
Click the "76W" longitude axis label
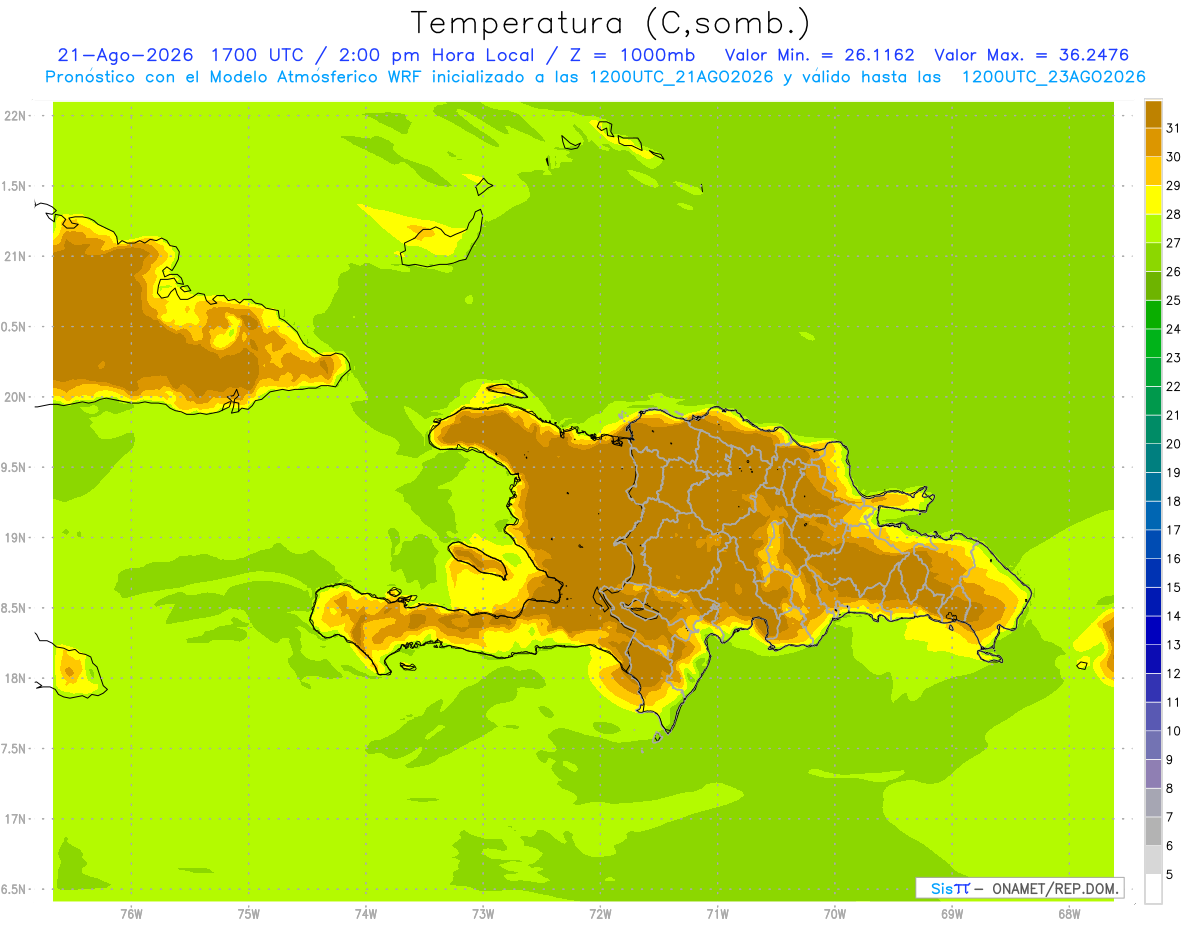[x=131, y=914]
